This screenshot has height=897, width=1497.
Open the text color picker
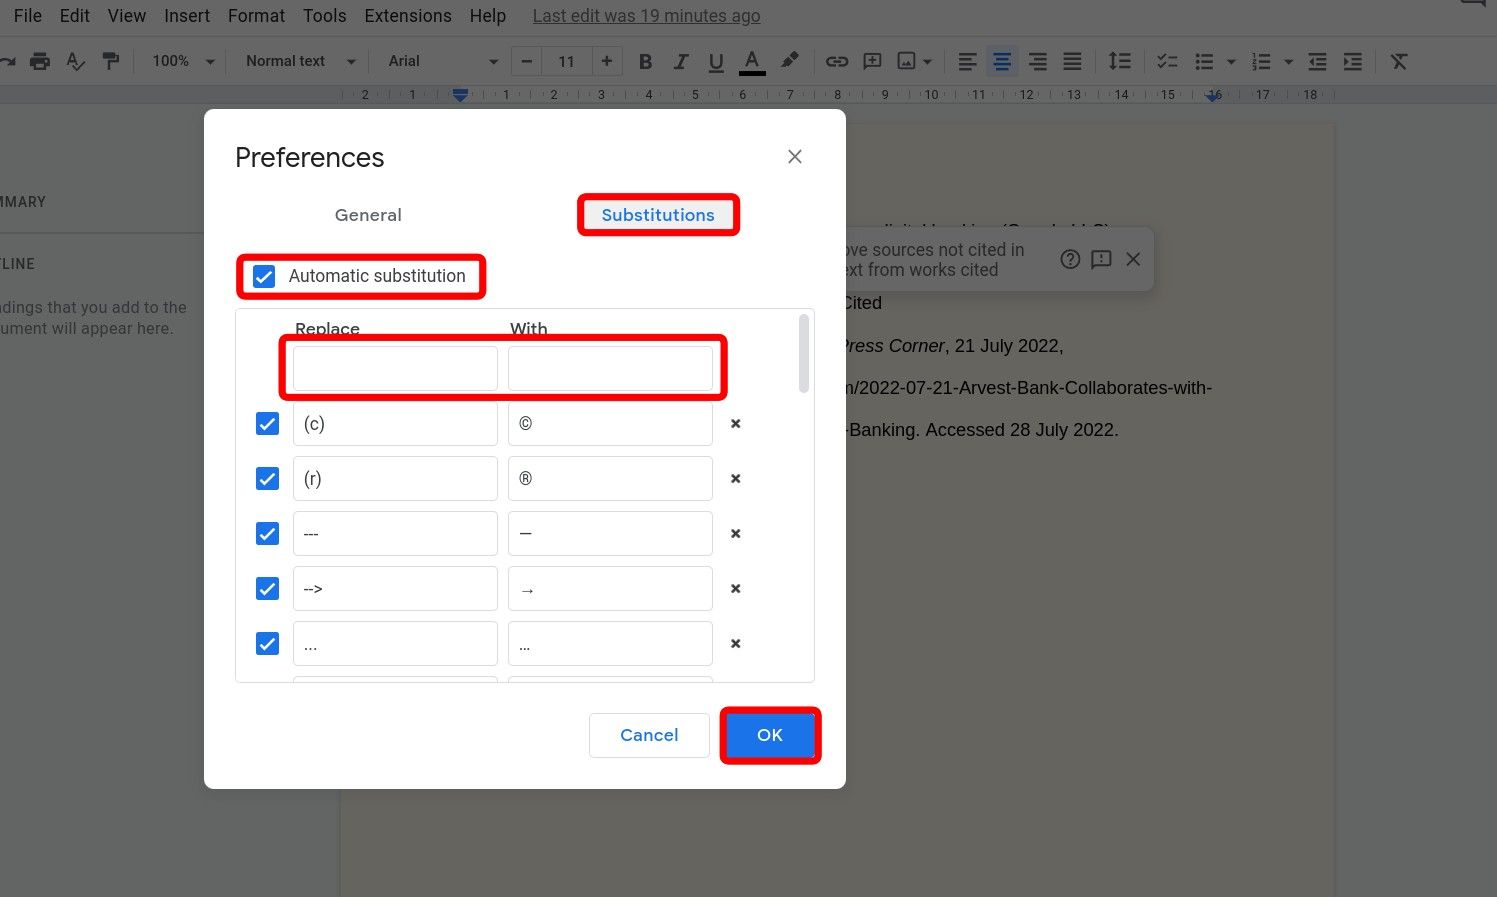click(751, 61)
